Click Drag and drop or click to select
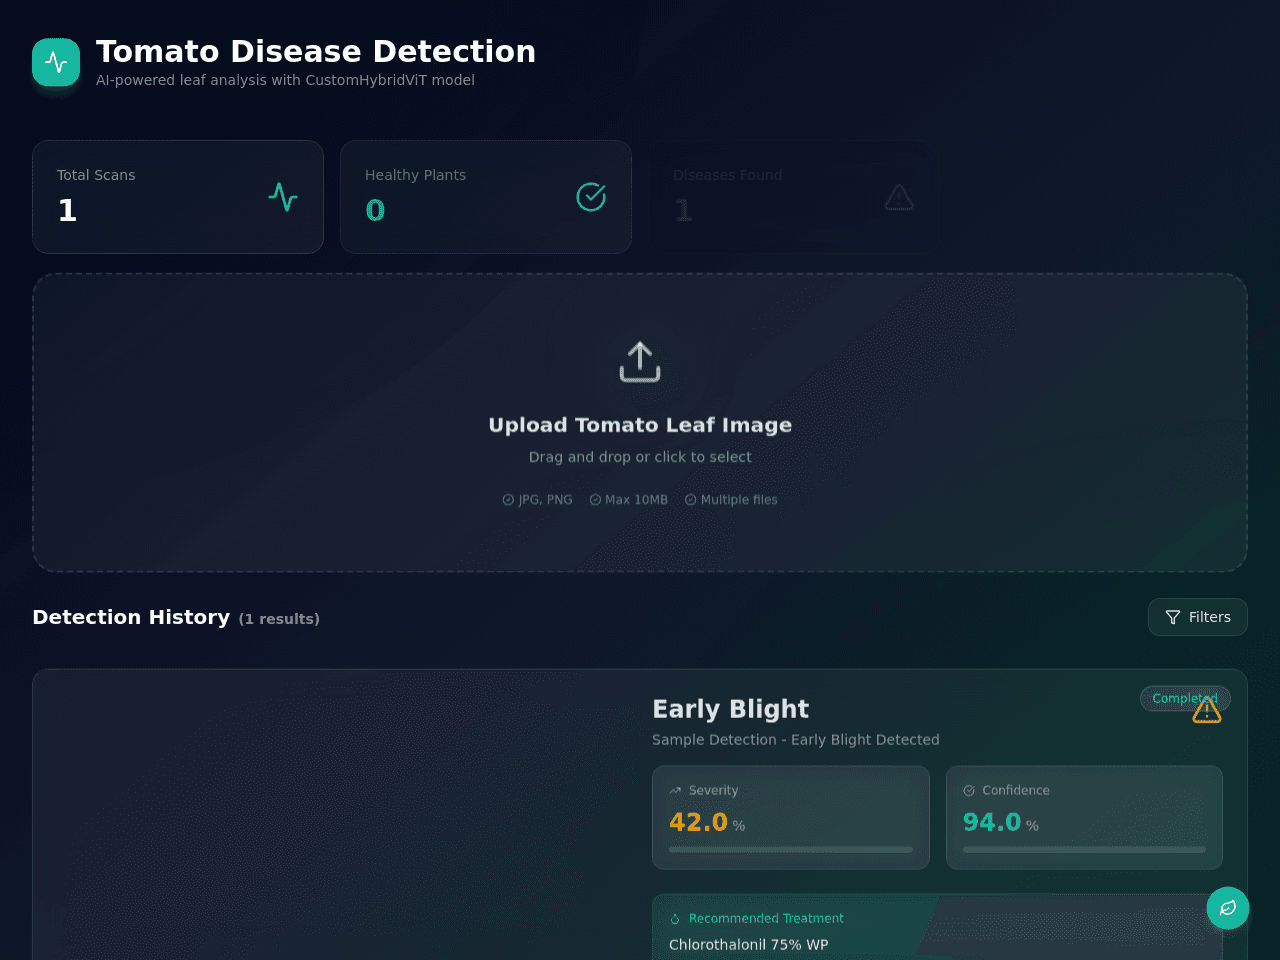 pos(640,457)
